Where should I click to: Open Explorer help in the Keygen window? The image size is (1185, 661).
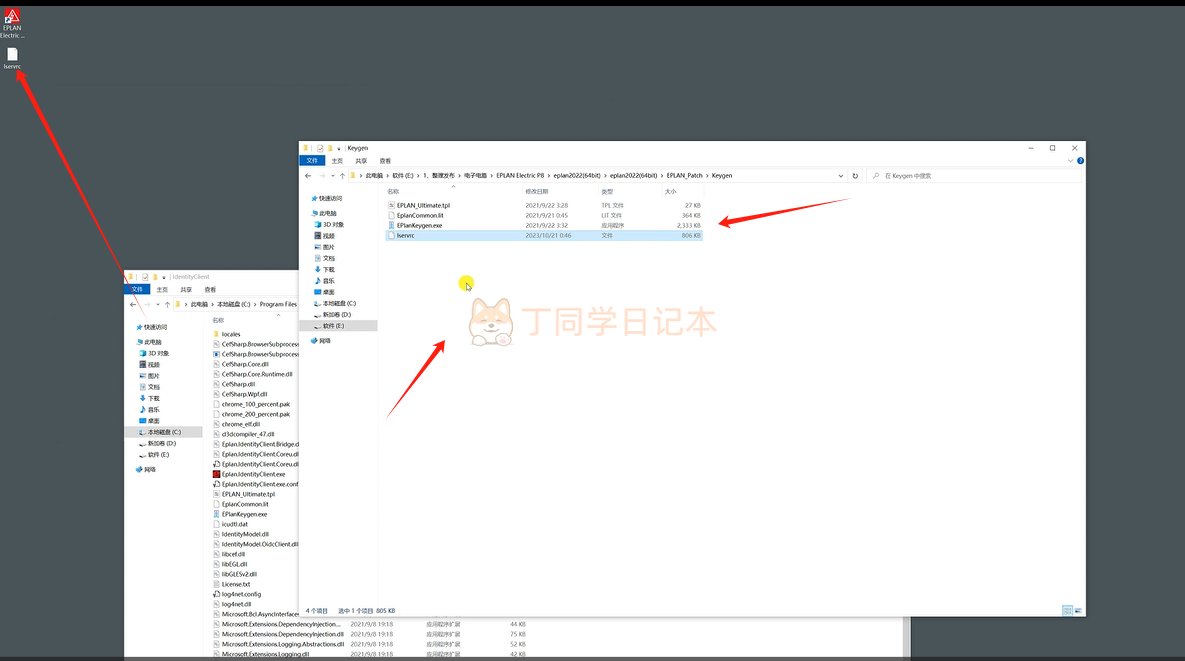[x=1080, y=160]
